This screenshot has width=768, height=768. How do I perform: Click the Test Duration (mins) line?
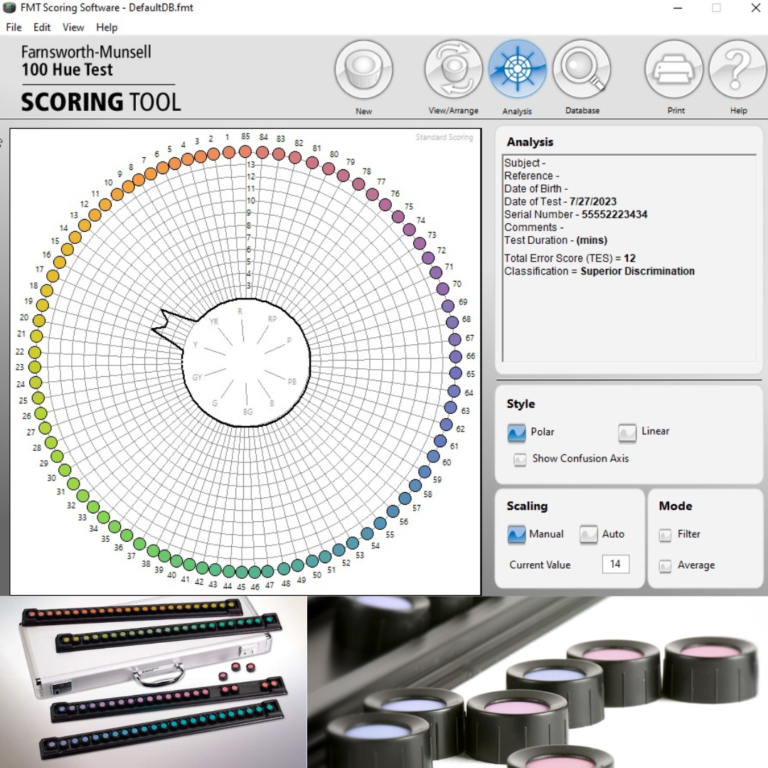tap(555, 240)
